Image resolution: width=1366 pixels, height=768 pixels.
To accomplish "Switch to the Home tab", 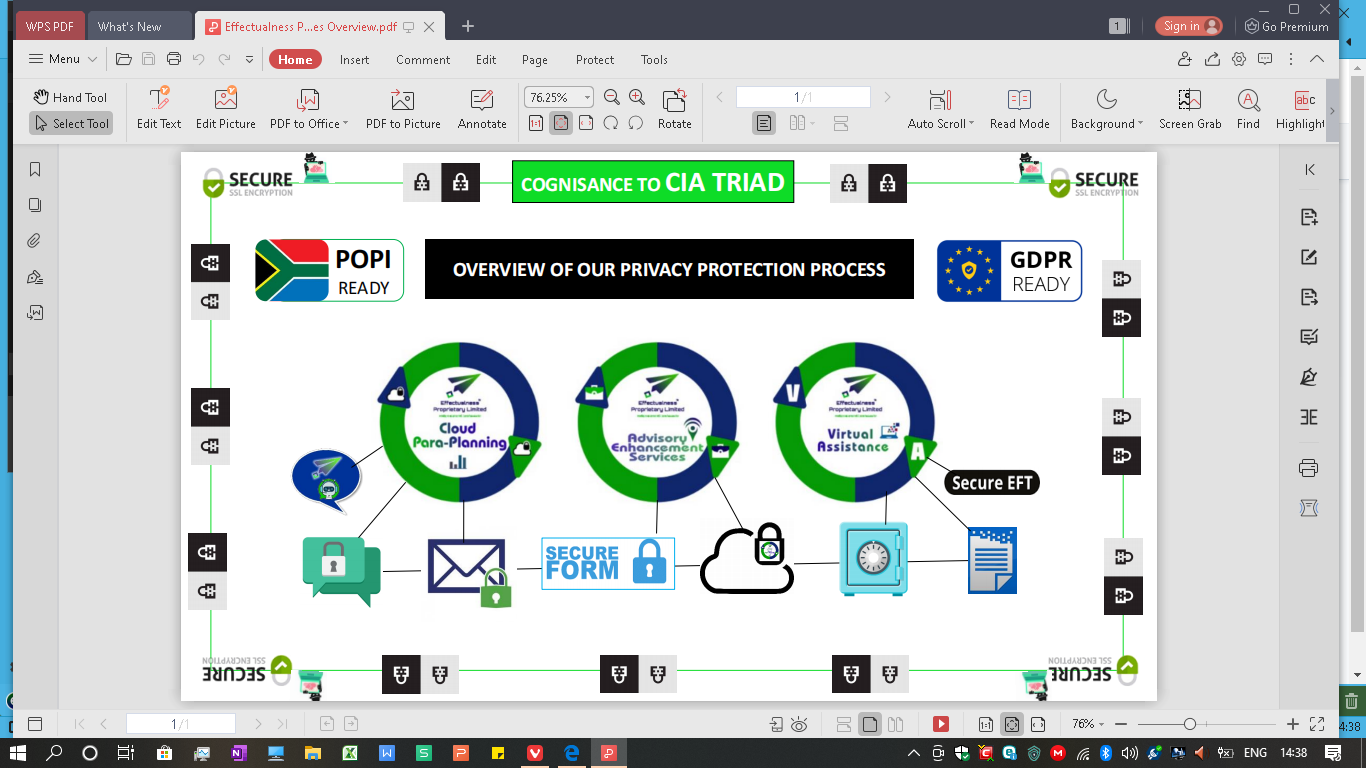I will pos(295,59).
